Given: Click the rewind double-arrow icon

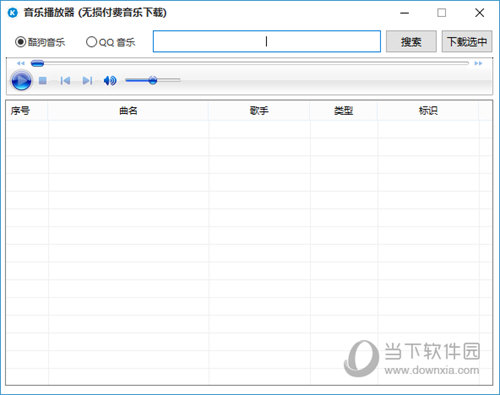Looking at the screenshot, I should [x=21, y=63].
